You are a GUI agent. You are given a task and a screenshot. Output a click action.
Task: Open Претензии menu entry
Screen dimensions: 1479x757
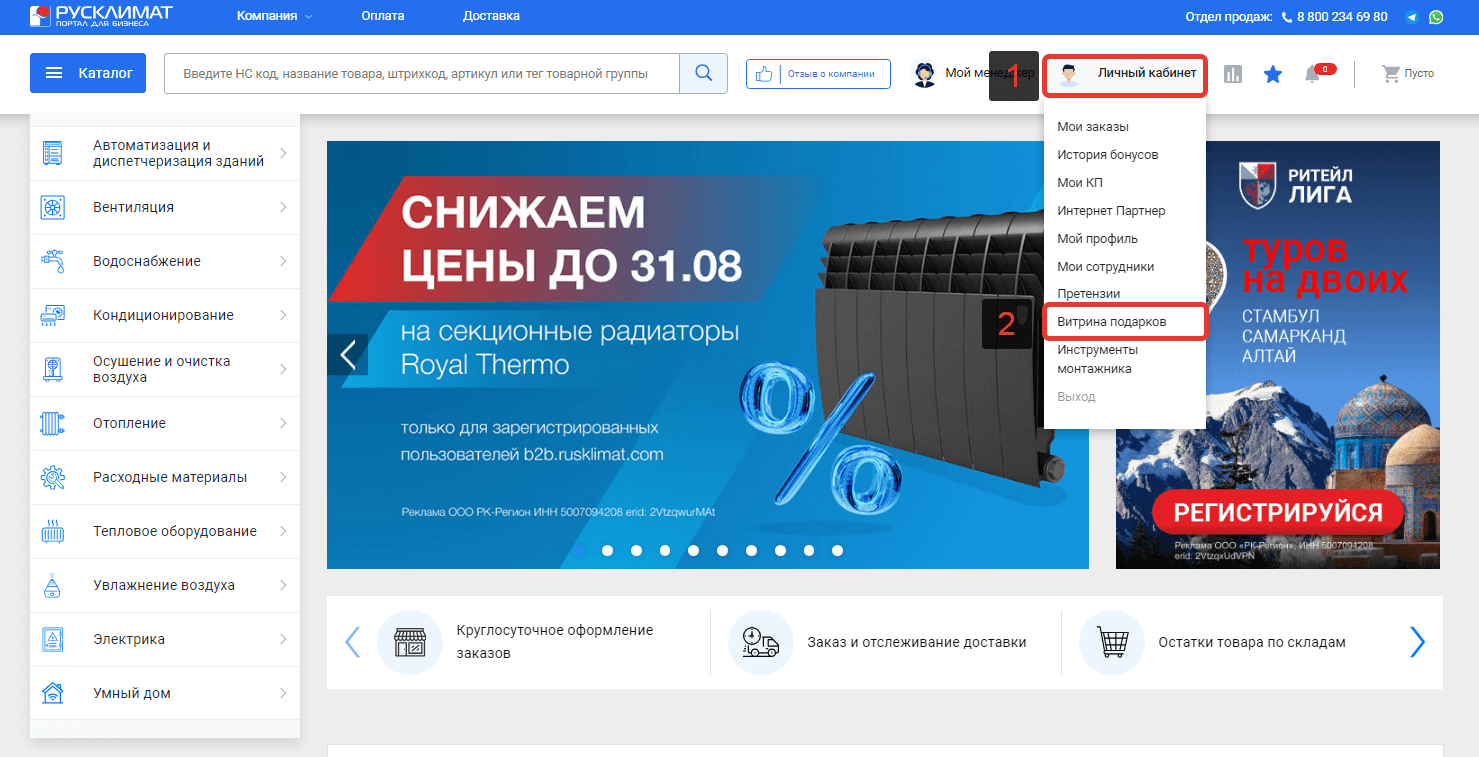pyautogui.click(x=1089, y=294)
